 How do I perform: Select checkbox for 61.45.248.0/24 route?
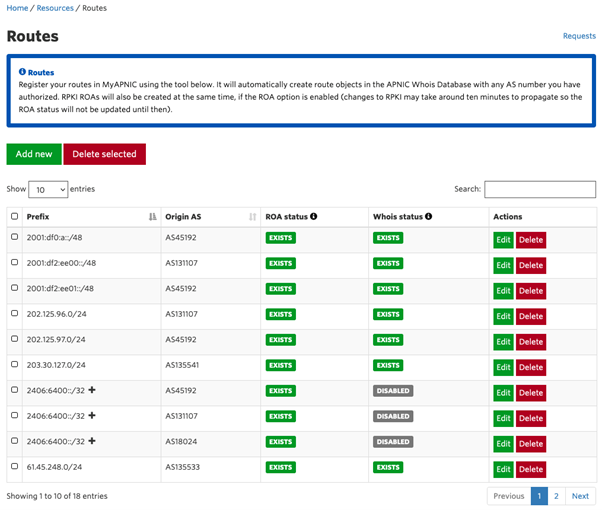point(14,466)
